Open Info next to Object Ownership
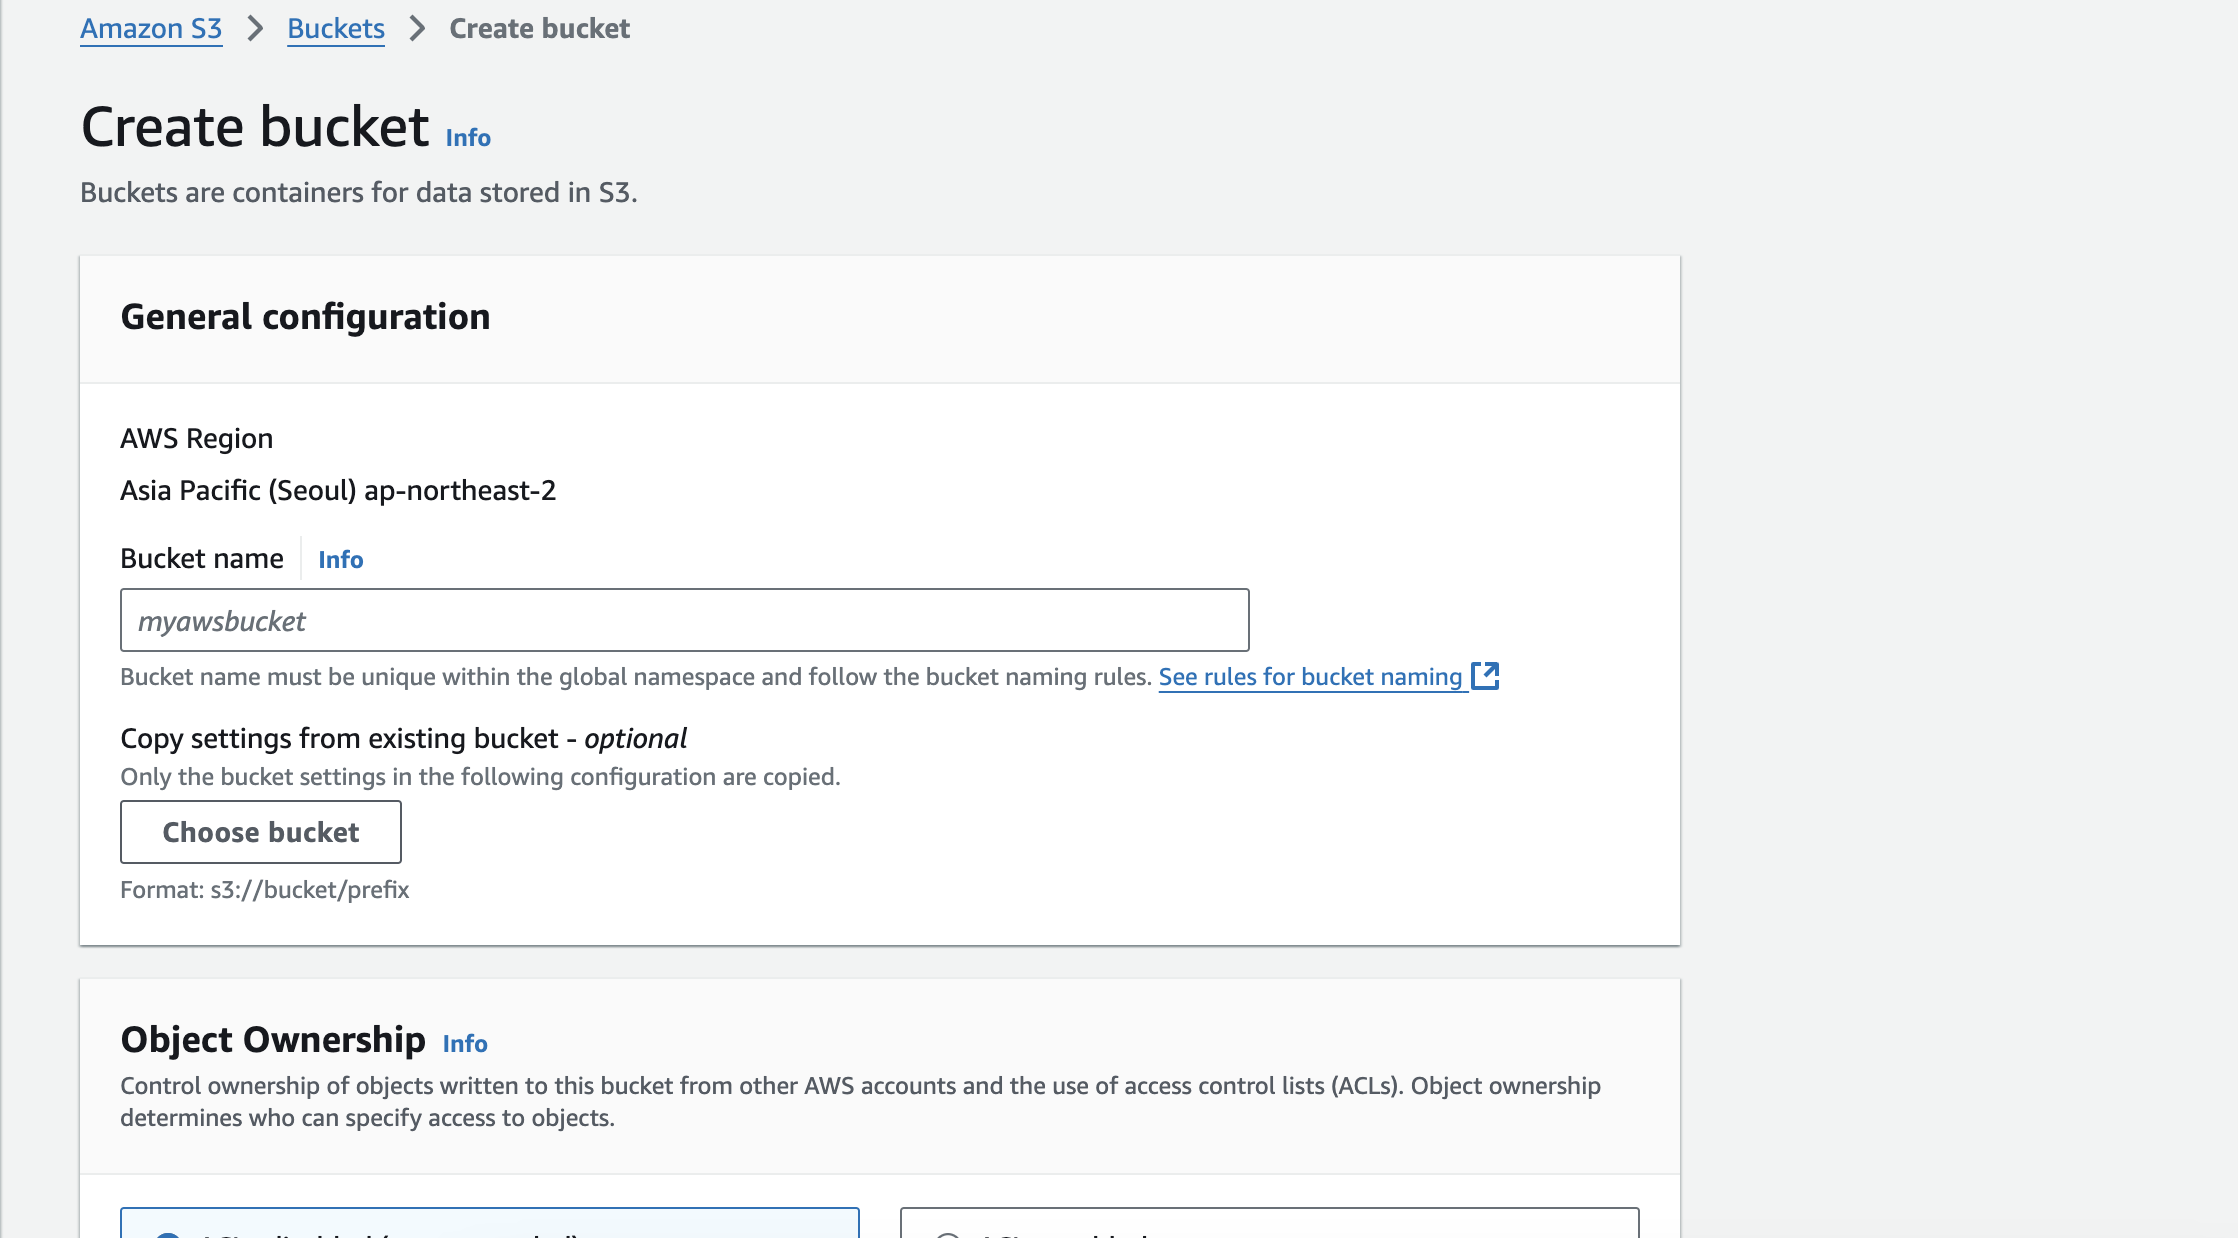The width and height of the screenshot is (2238, 1238). [465, 1044]
